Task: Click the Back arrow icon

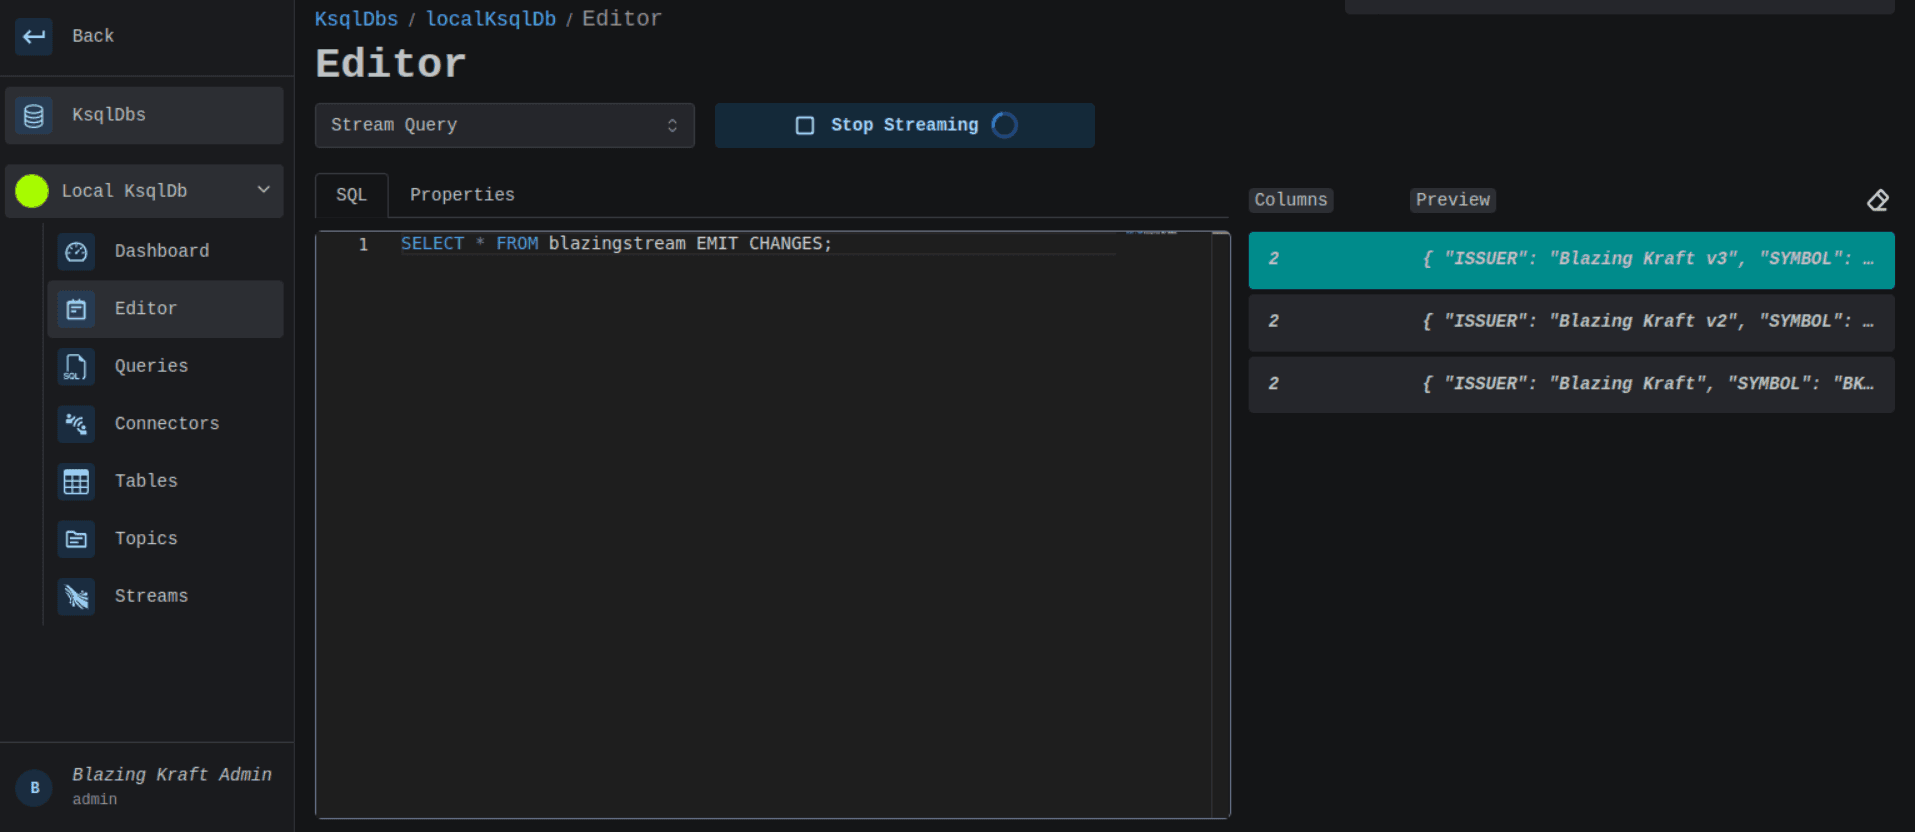Action: pos(34,37)
